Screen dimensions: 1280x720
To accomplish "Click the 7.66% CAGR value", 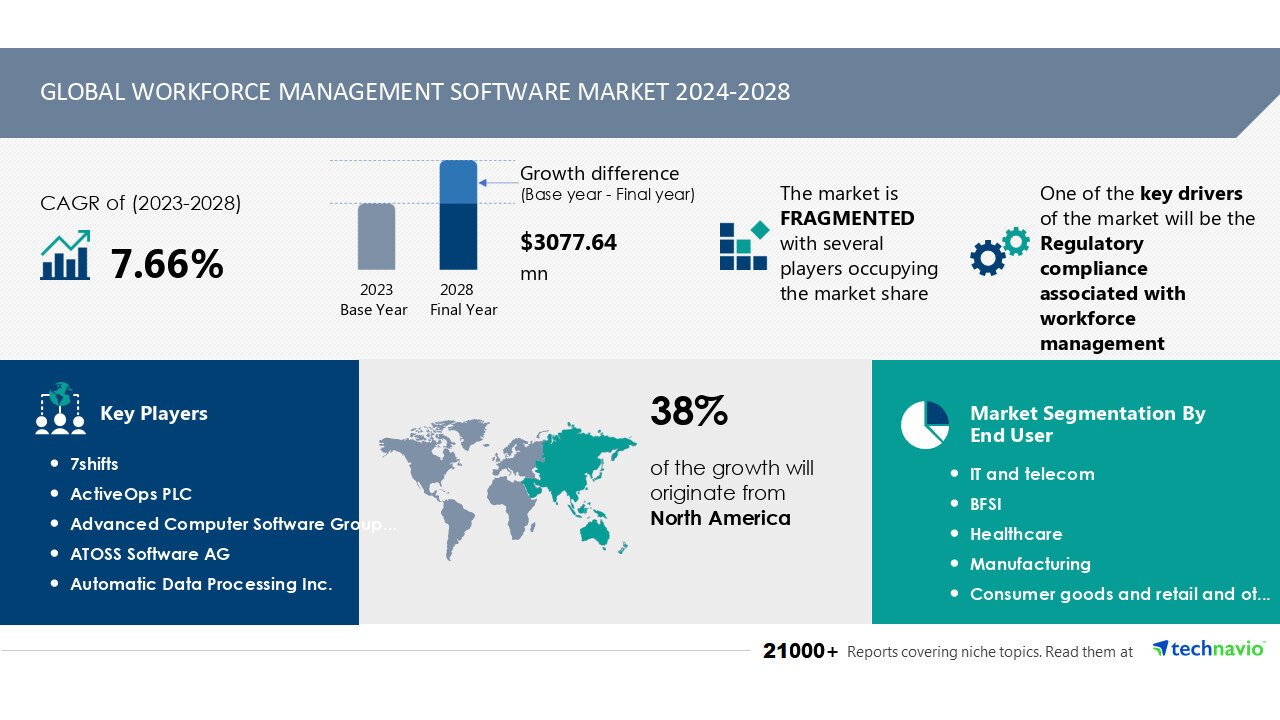I will [167, 264].
